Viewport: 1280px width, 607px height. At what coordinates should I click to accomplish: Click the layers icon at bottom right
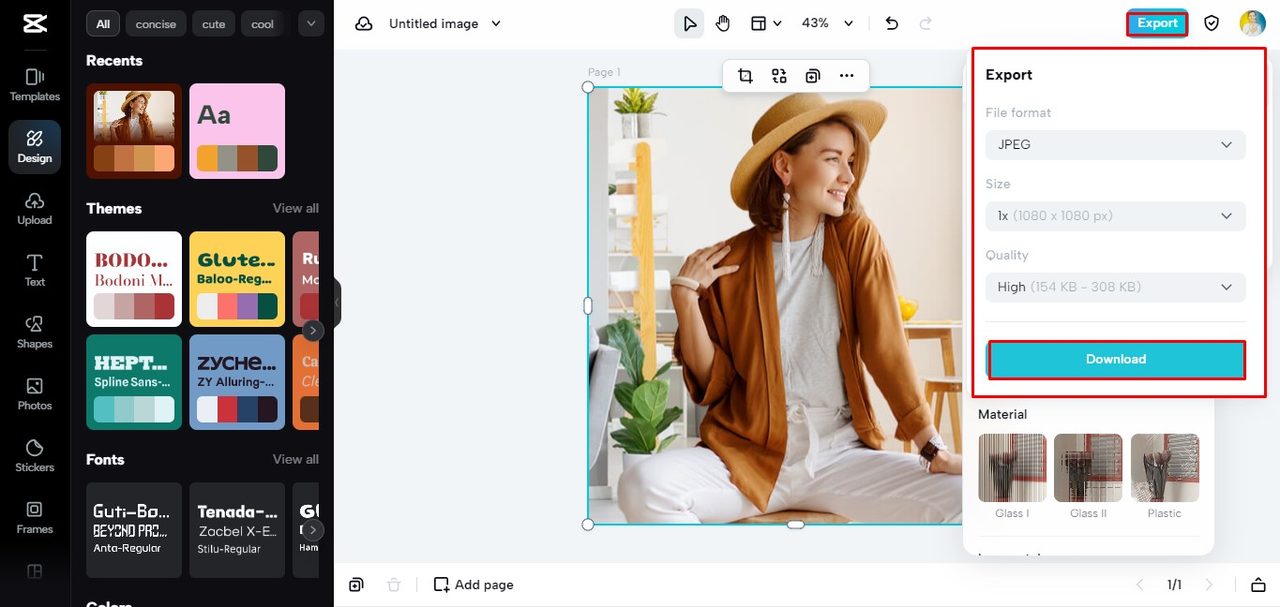1258,585
